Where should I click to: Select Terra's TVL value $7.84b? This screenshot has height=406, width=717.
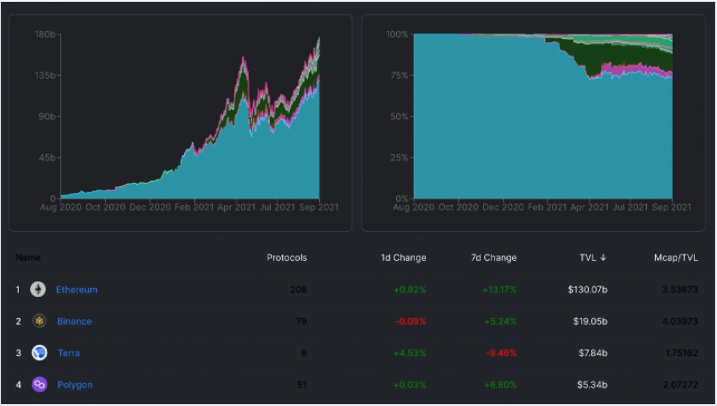pos(593,353)
